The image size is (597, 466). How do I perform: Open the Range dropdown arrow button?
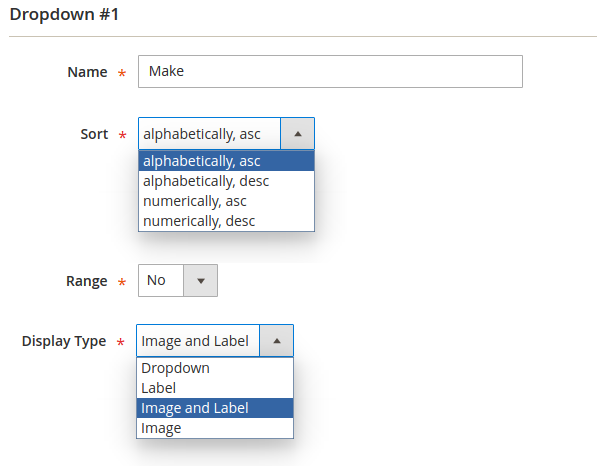(201, 281)
